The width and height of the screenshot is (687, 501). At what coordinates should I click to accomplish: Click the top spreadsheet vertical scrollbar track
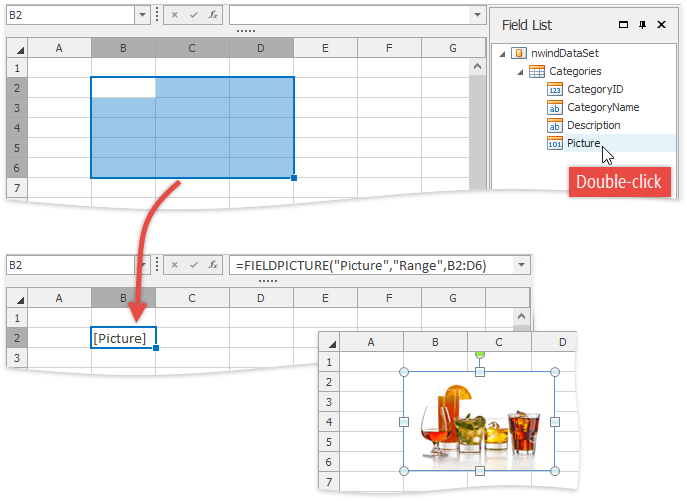pyautogui.click(x=477, y=131)
